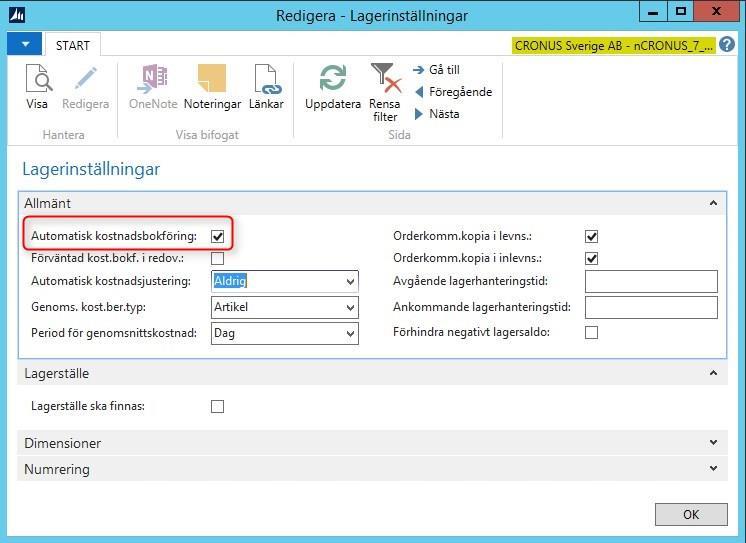Viewport: 746px width, 543px height.
Task: Click Gå till arrow item
Action: click(x=437, y=70)
